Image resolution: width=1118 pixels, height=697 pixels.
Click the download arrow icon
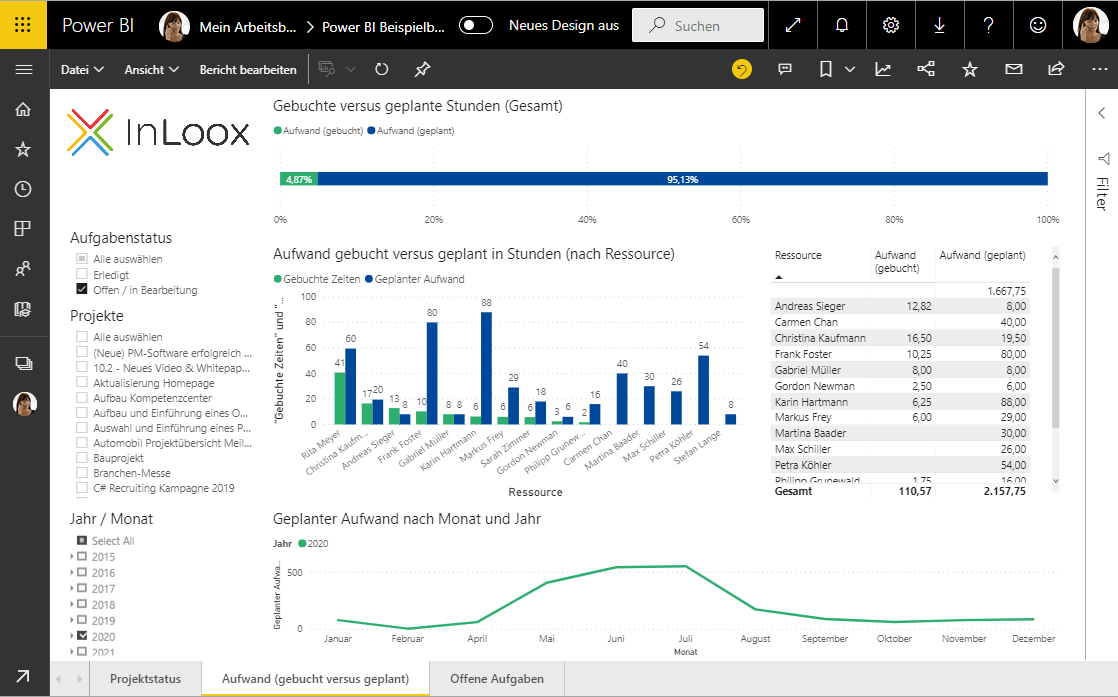[x=940, y=25]
